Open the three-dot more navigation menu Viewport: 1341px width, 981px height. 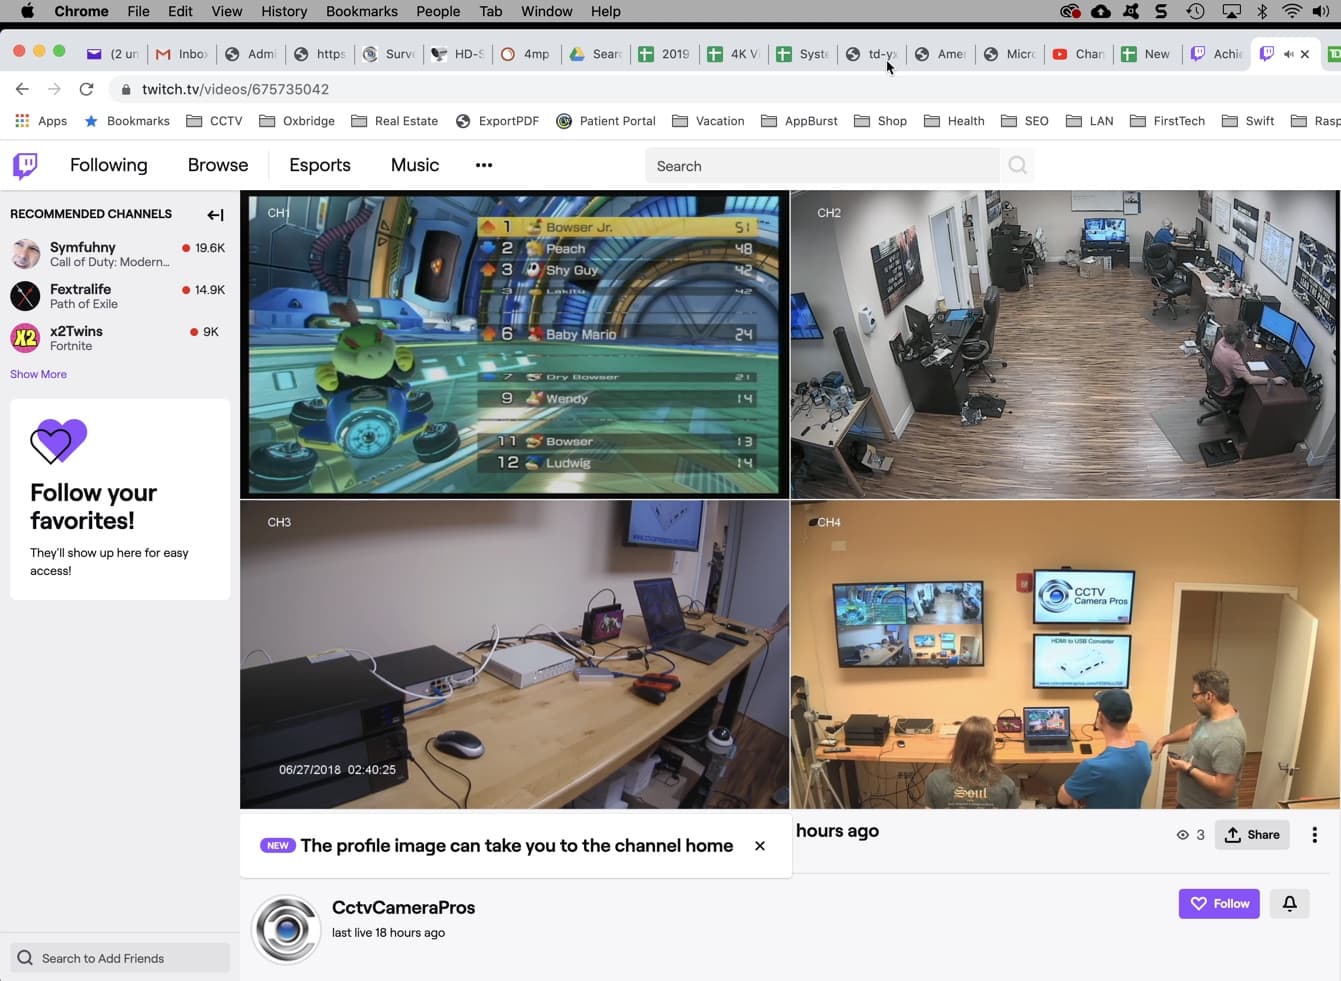484,165
